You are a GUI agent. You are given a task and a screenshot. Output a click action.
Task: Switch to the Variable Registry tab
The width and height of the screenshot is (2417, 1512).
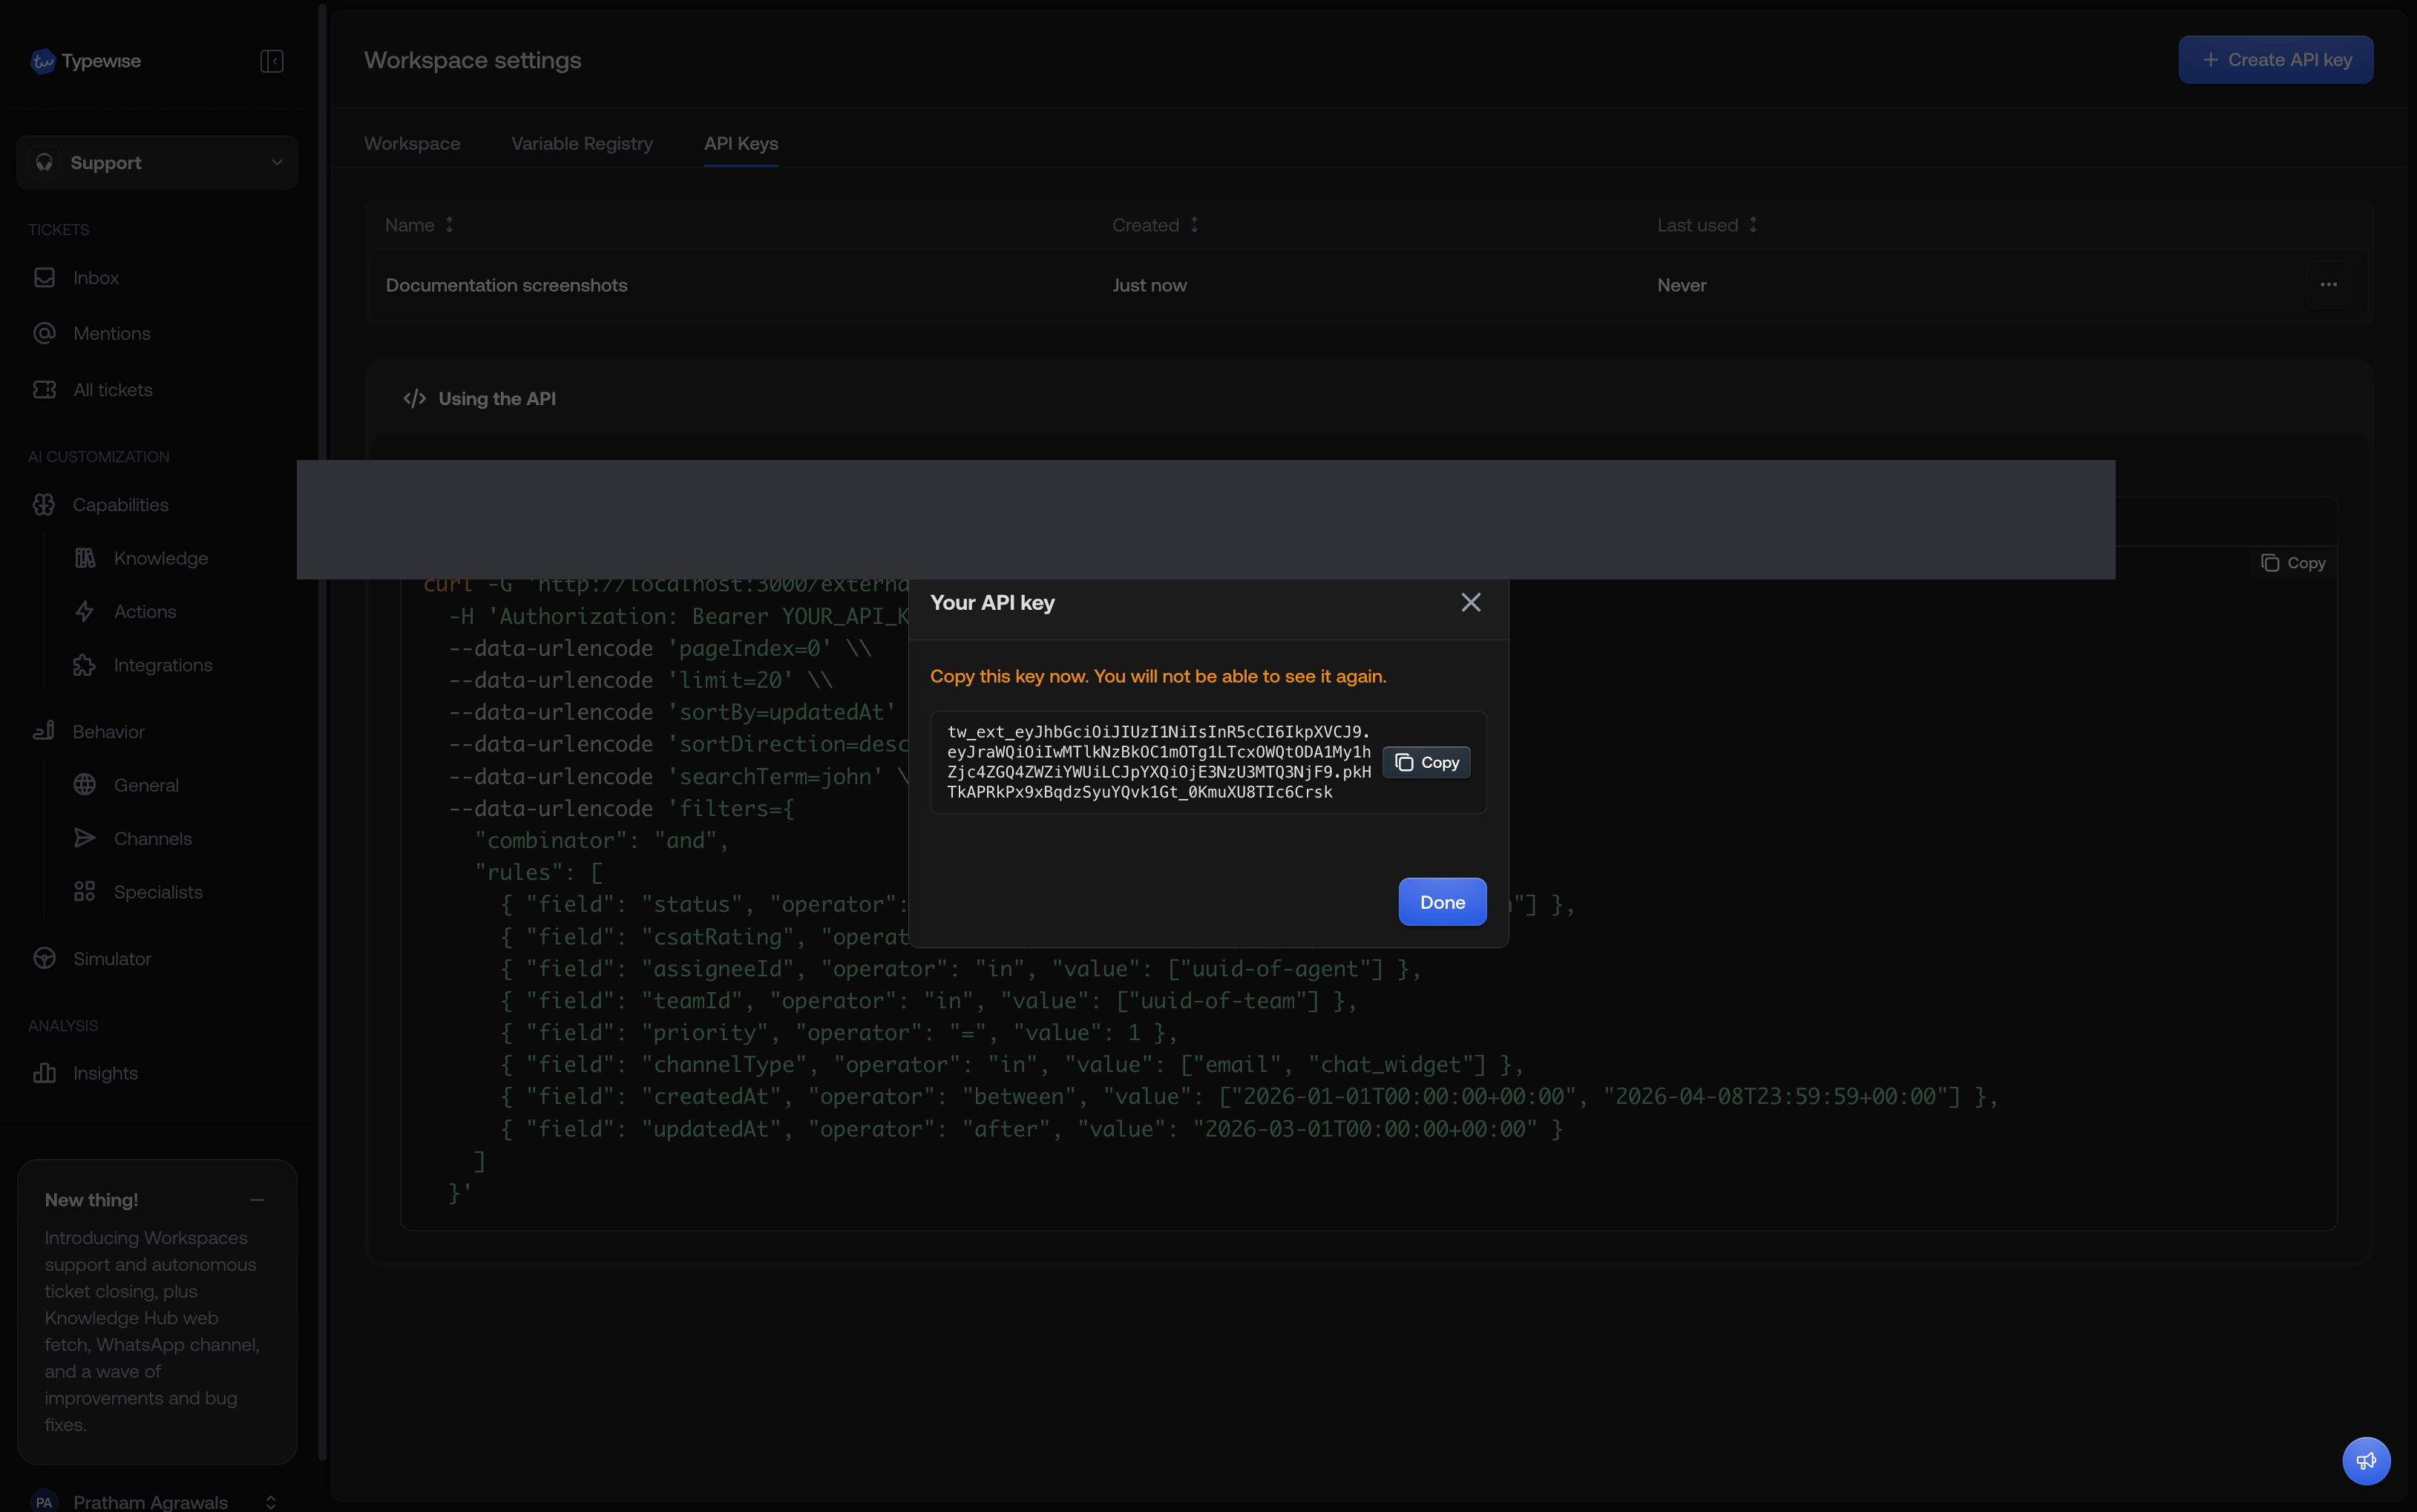(582, 144)
